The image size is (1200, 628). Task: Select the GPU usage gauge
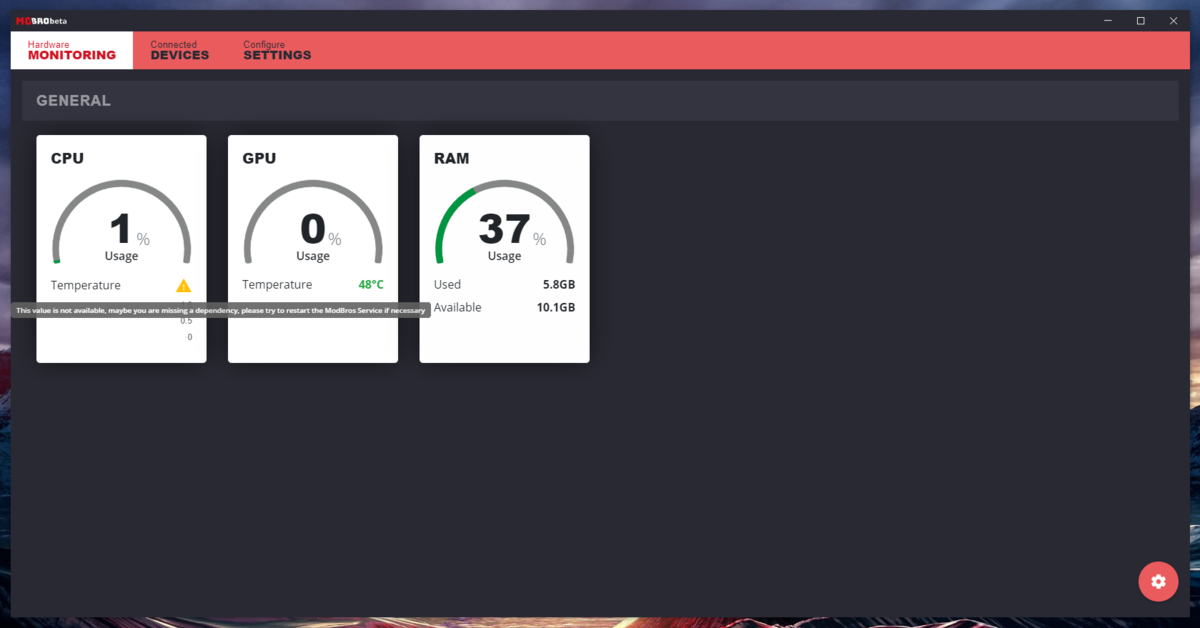(313, 223)
